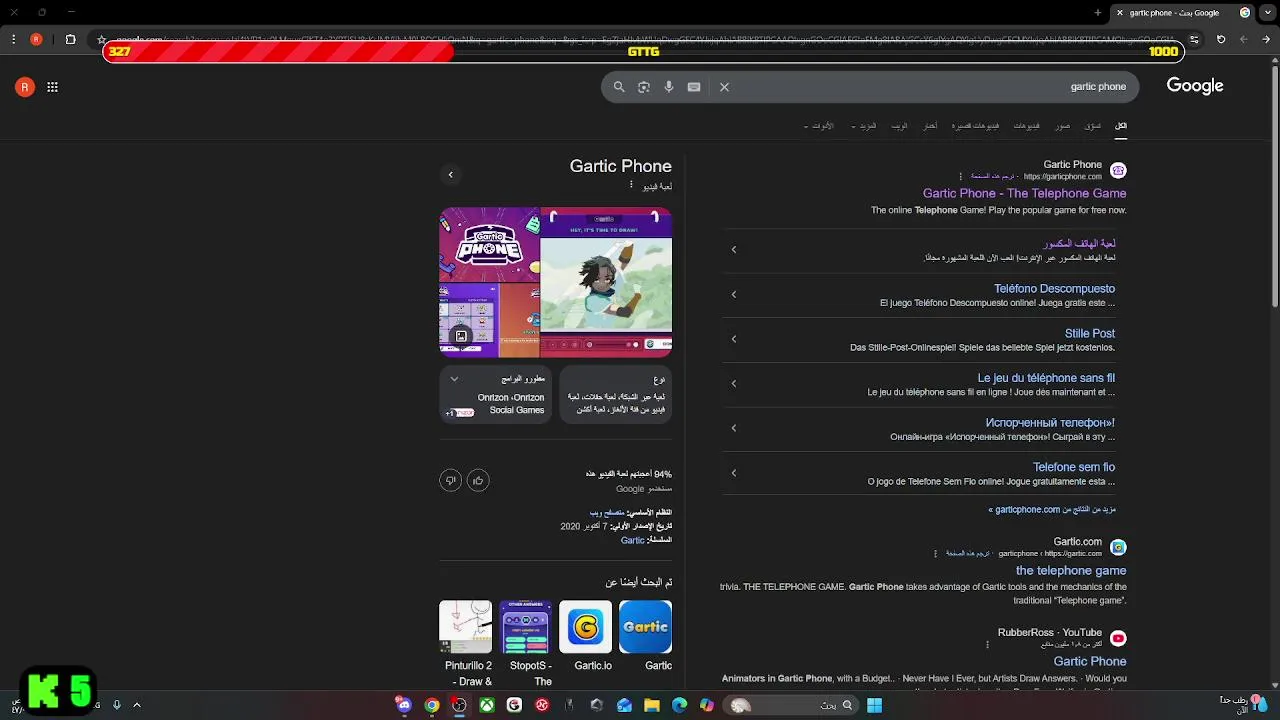Switch to the Videos search tab

[x=1027, y=126]
